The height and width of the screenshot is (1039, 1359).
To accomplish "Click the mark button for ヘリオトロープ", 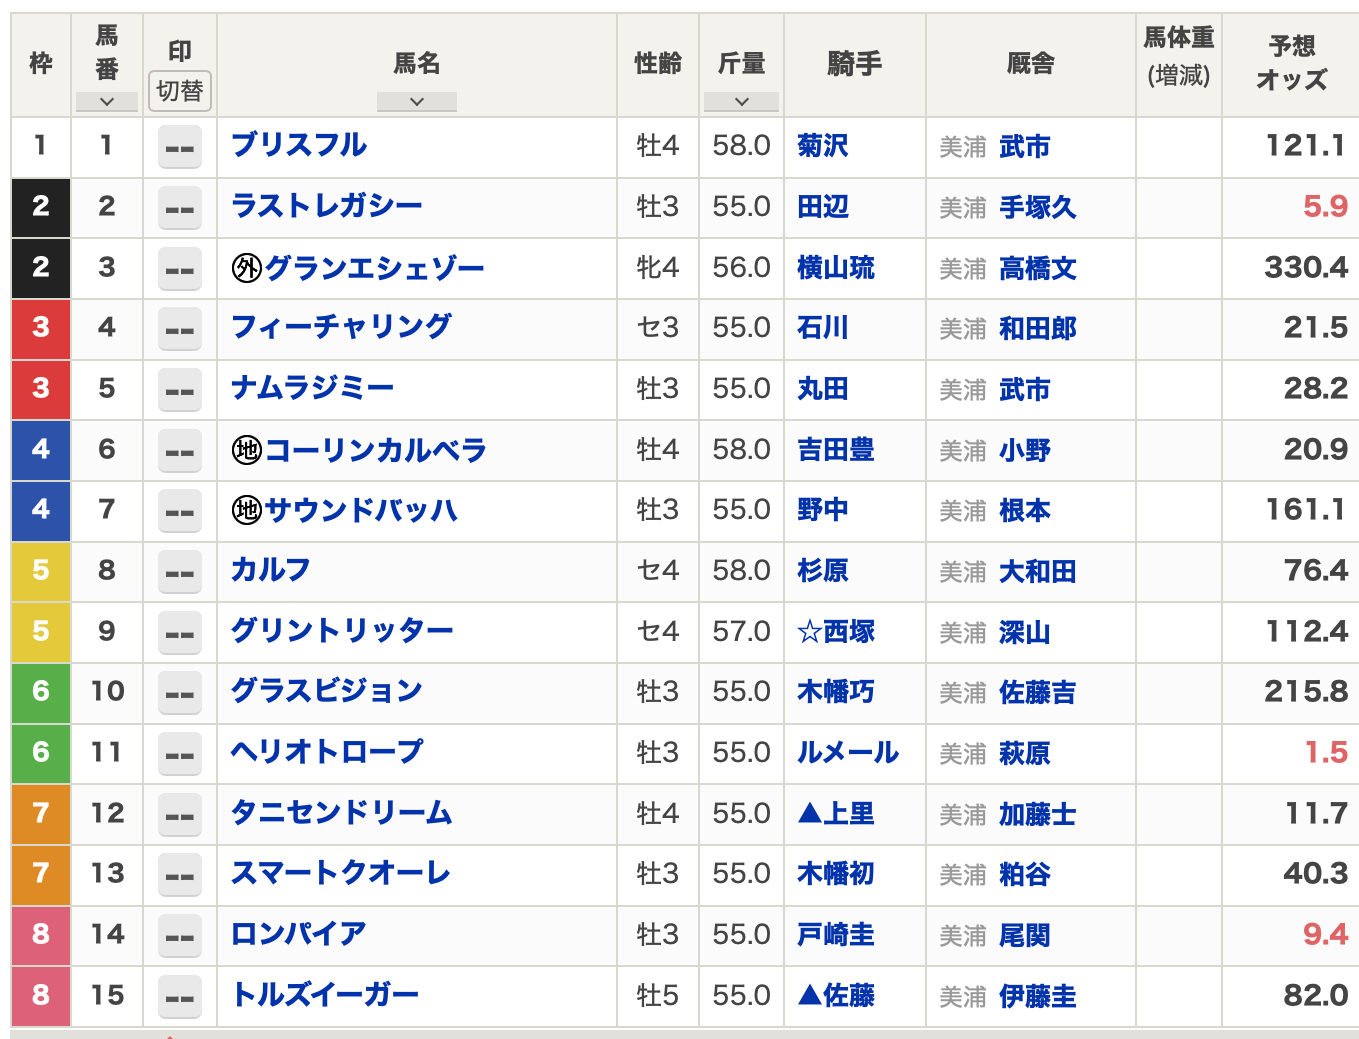I will coord(180,754).
